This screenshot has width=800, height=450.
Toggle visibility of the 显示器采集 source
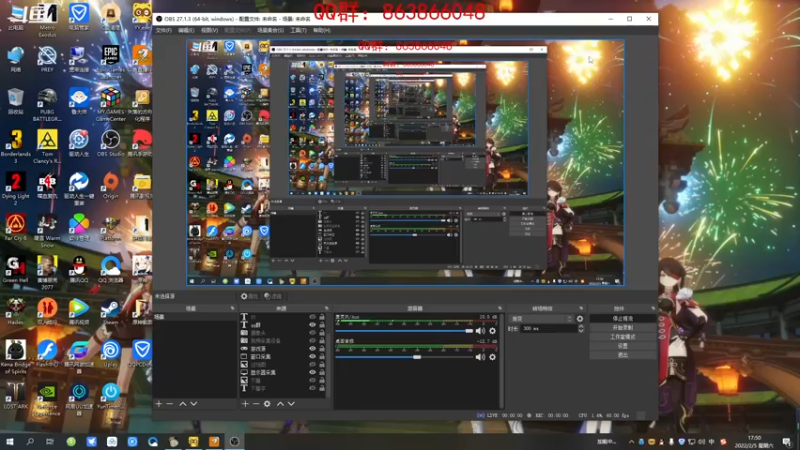(x=312, y=372)
